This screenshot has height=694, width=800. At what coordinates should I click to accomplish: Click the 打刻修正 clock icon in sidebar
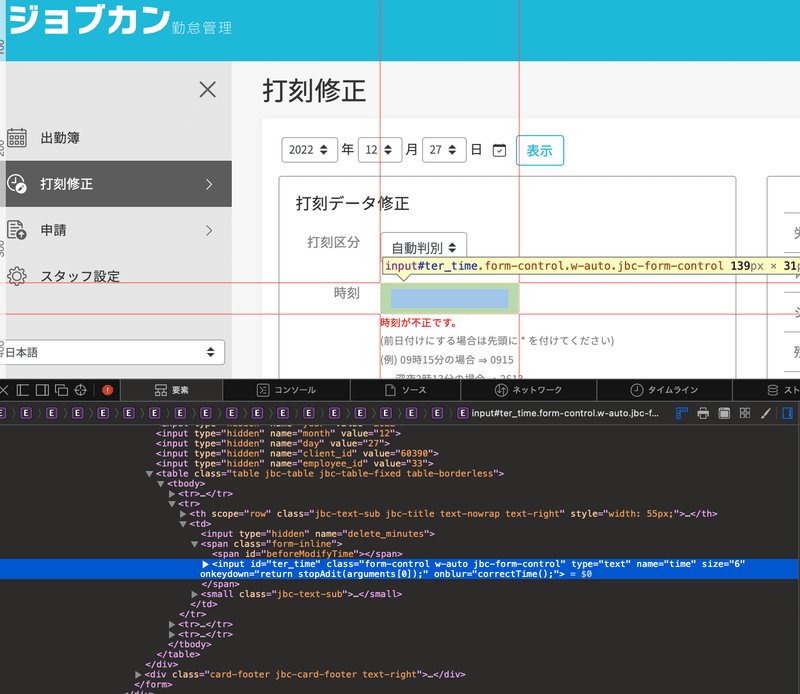click(x=17, y=184)
